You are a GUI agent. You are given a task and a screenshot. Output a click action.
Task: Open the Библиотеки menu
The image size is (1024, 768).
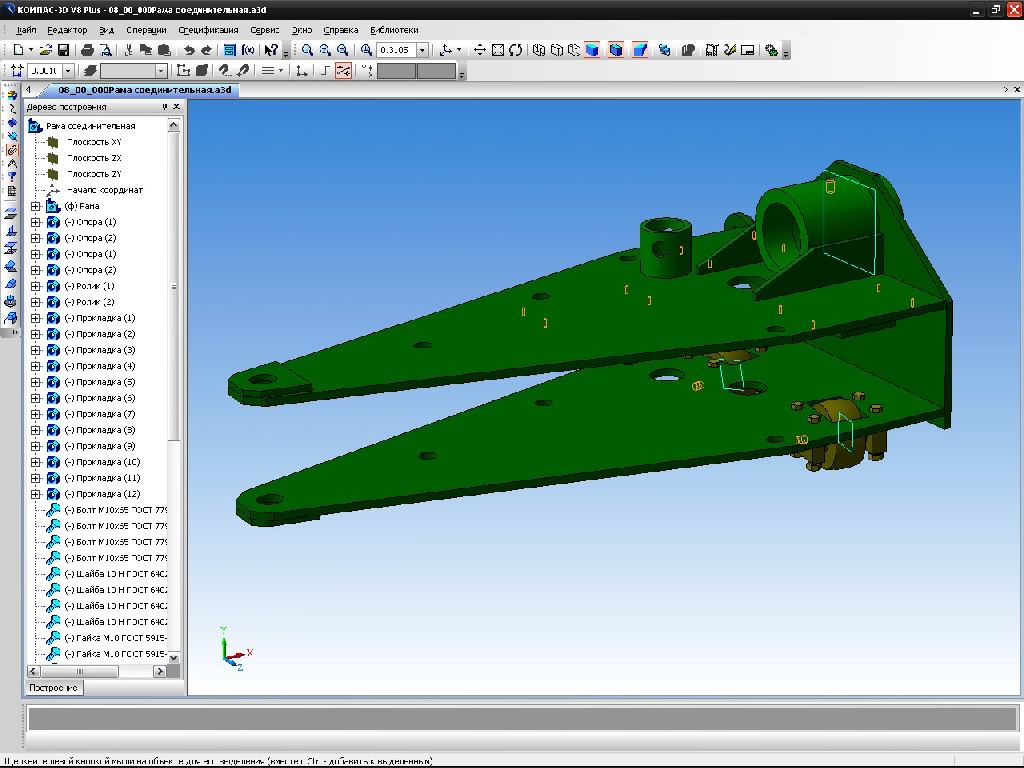394,30
